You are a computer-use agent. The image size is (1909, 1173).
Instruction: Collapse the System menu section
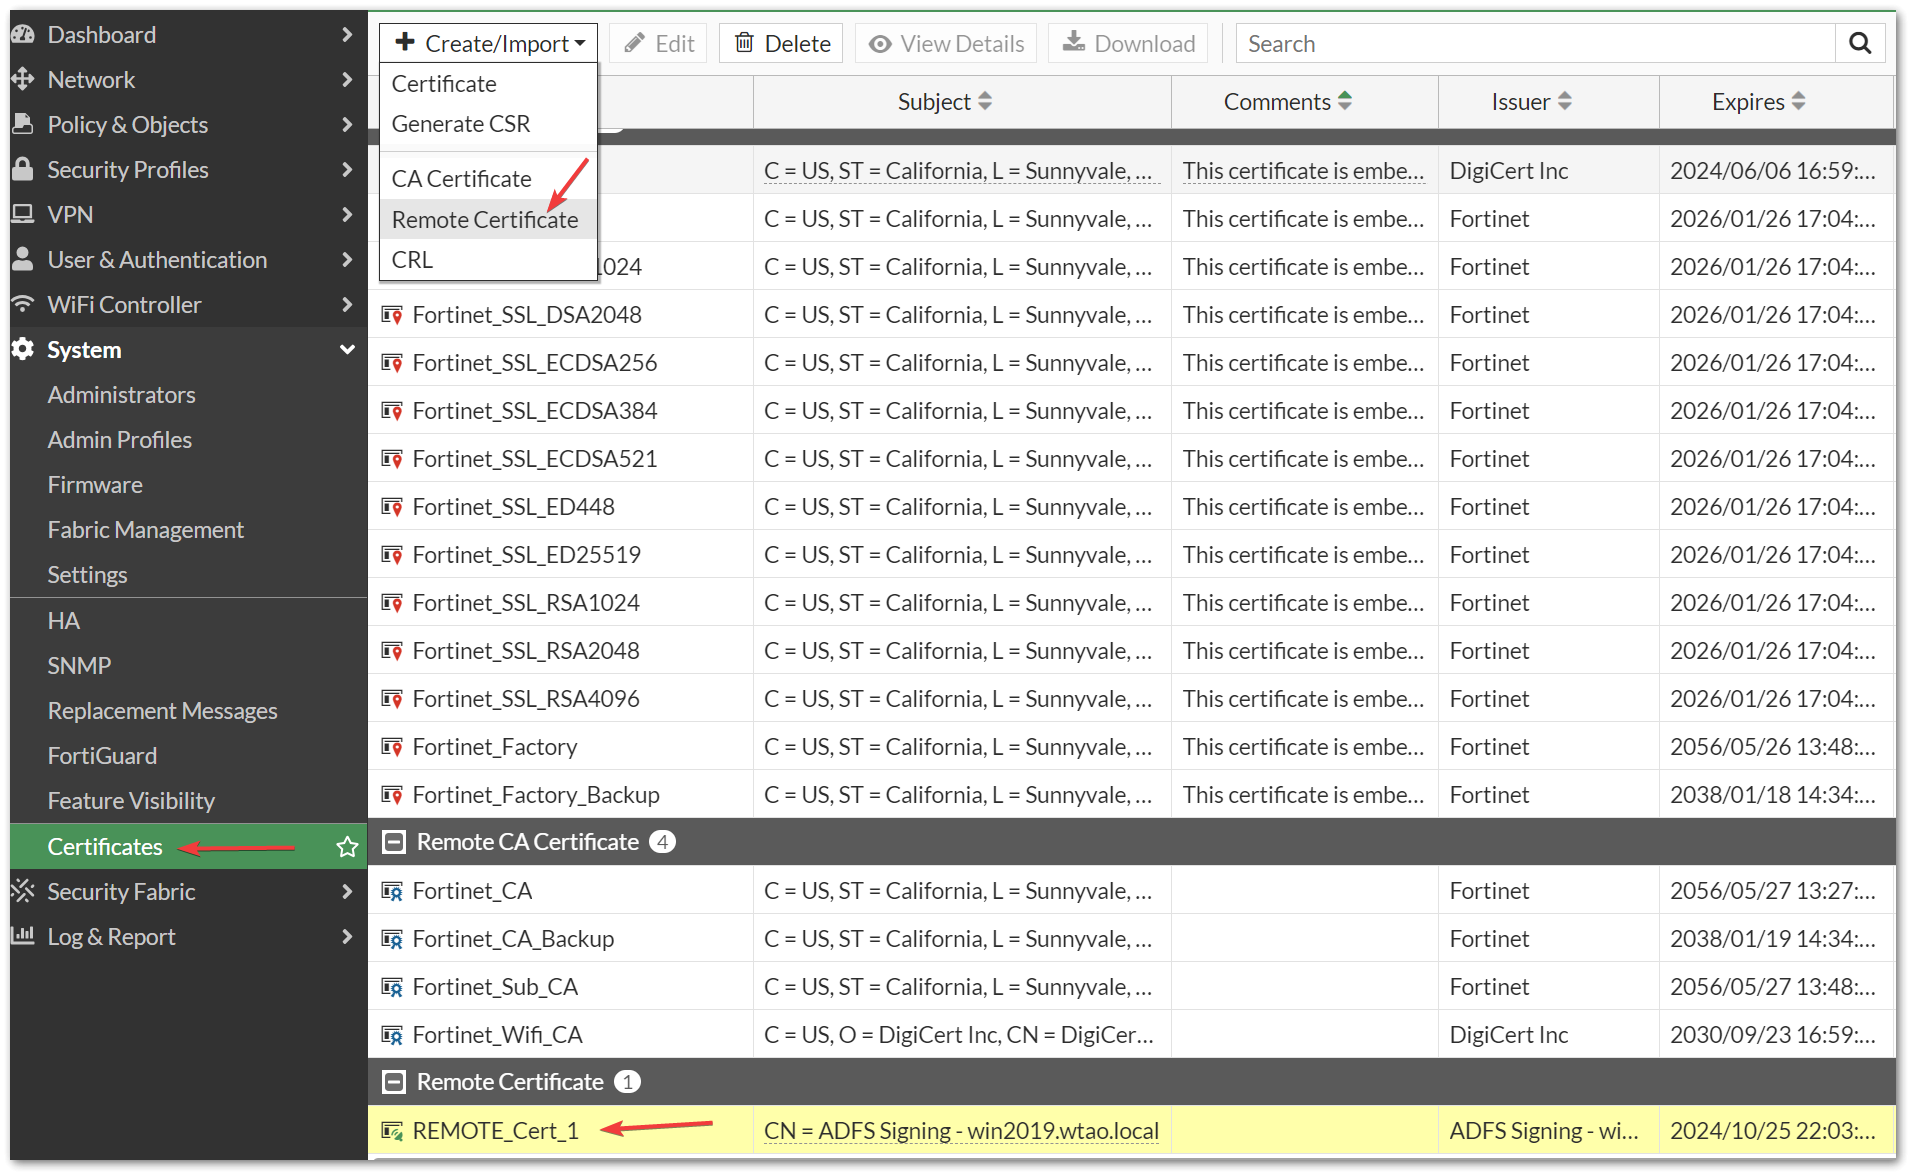(347, 350)
